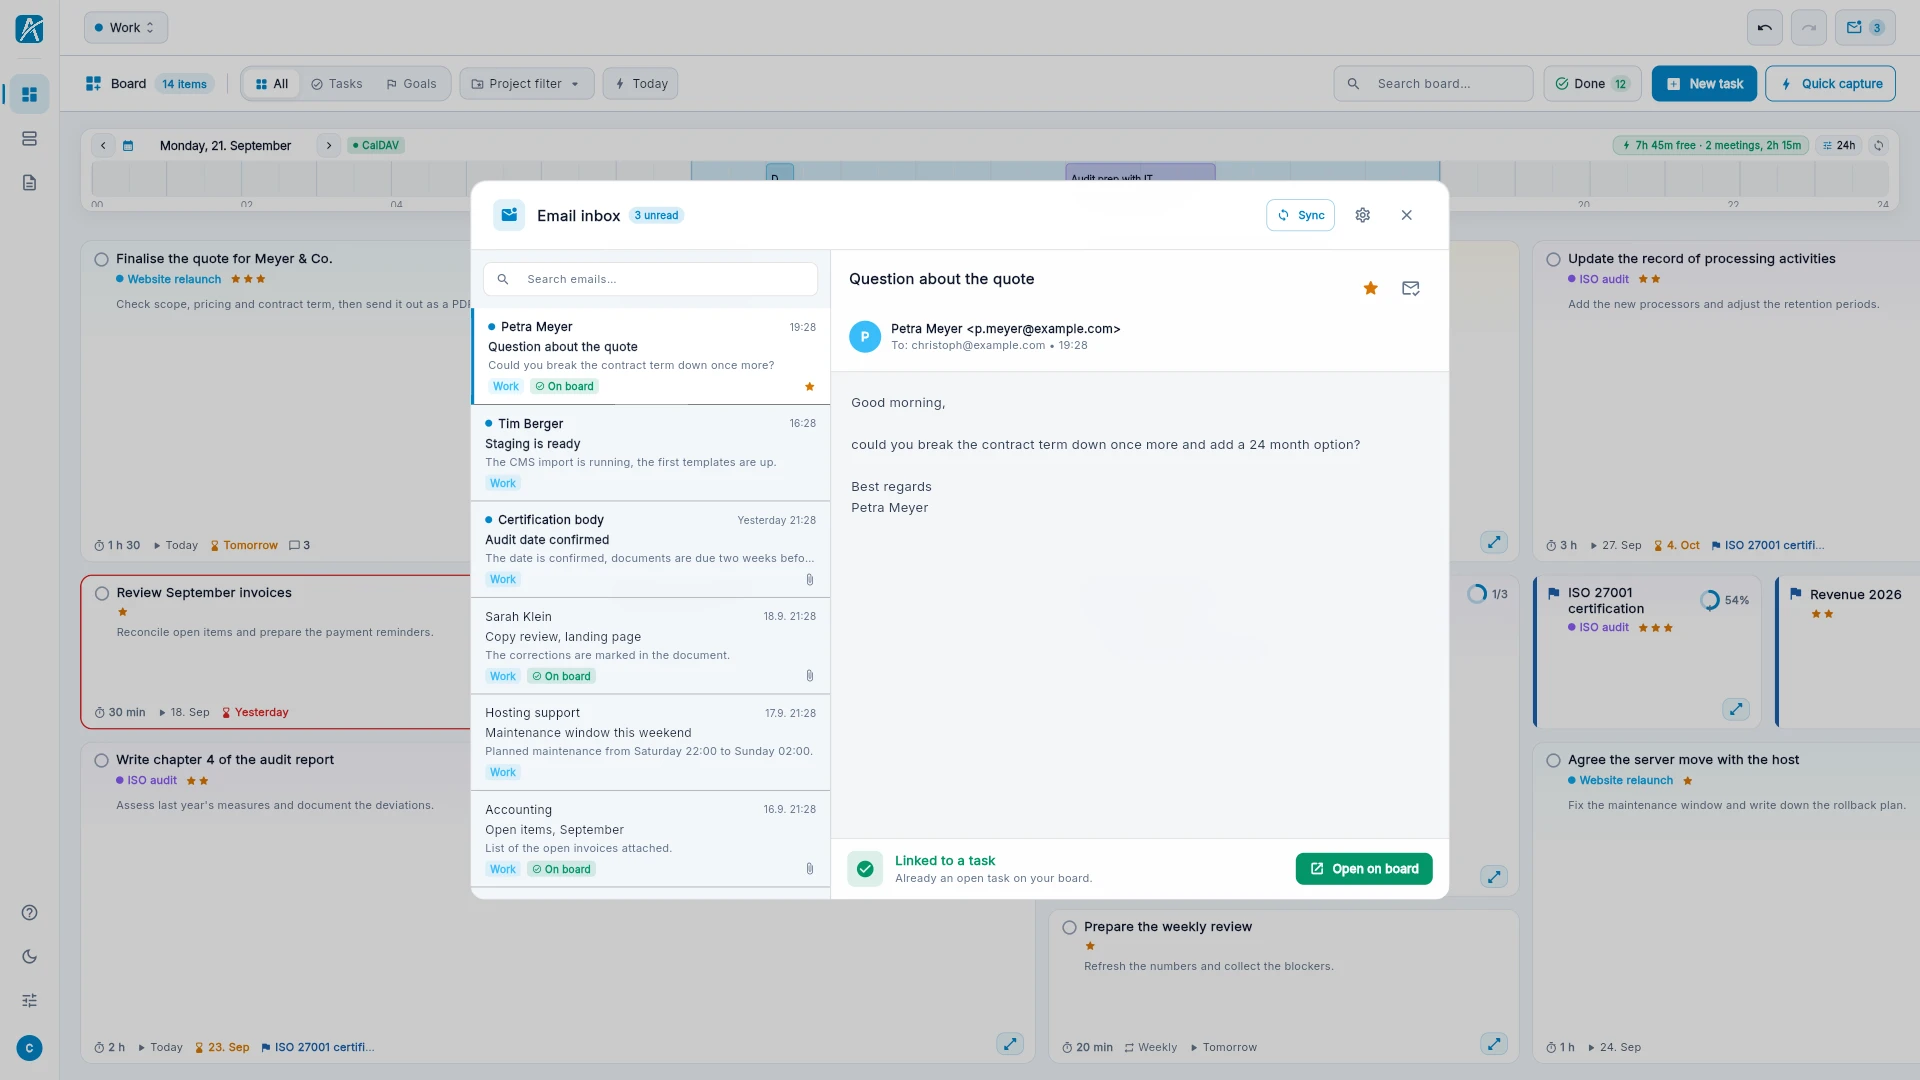
Task: Open Tim Berger Staging is ready email
Action: pyautogui.click(x=650, y=453)
